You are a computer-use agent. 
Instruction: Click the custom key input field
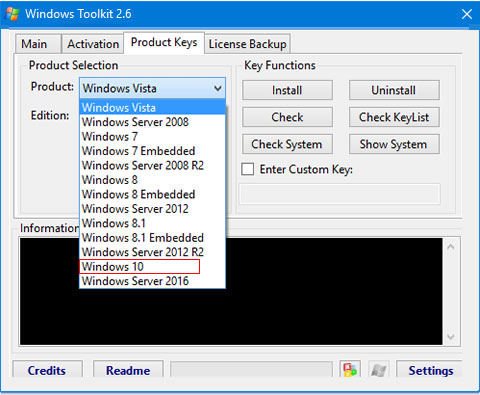tap(340, 194)
